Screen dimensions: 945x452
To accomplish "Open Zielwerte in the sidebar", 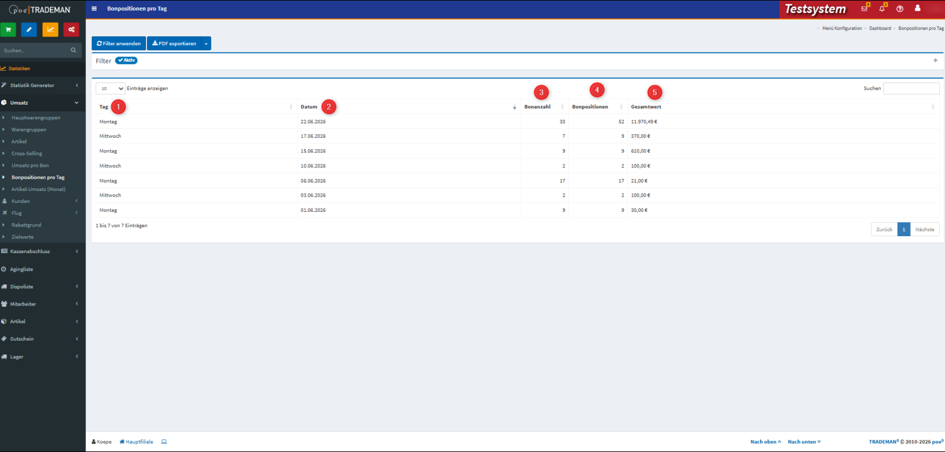I will [x=23, y=237].
